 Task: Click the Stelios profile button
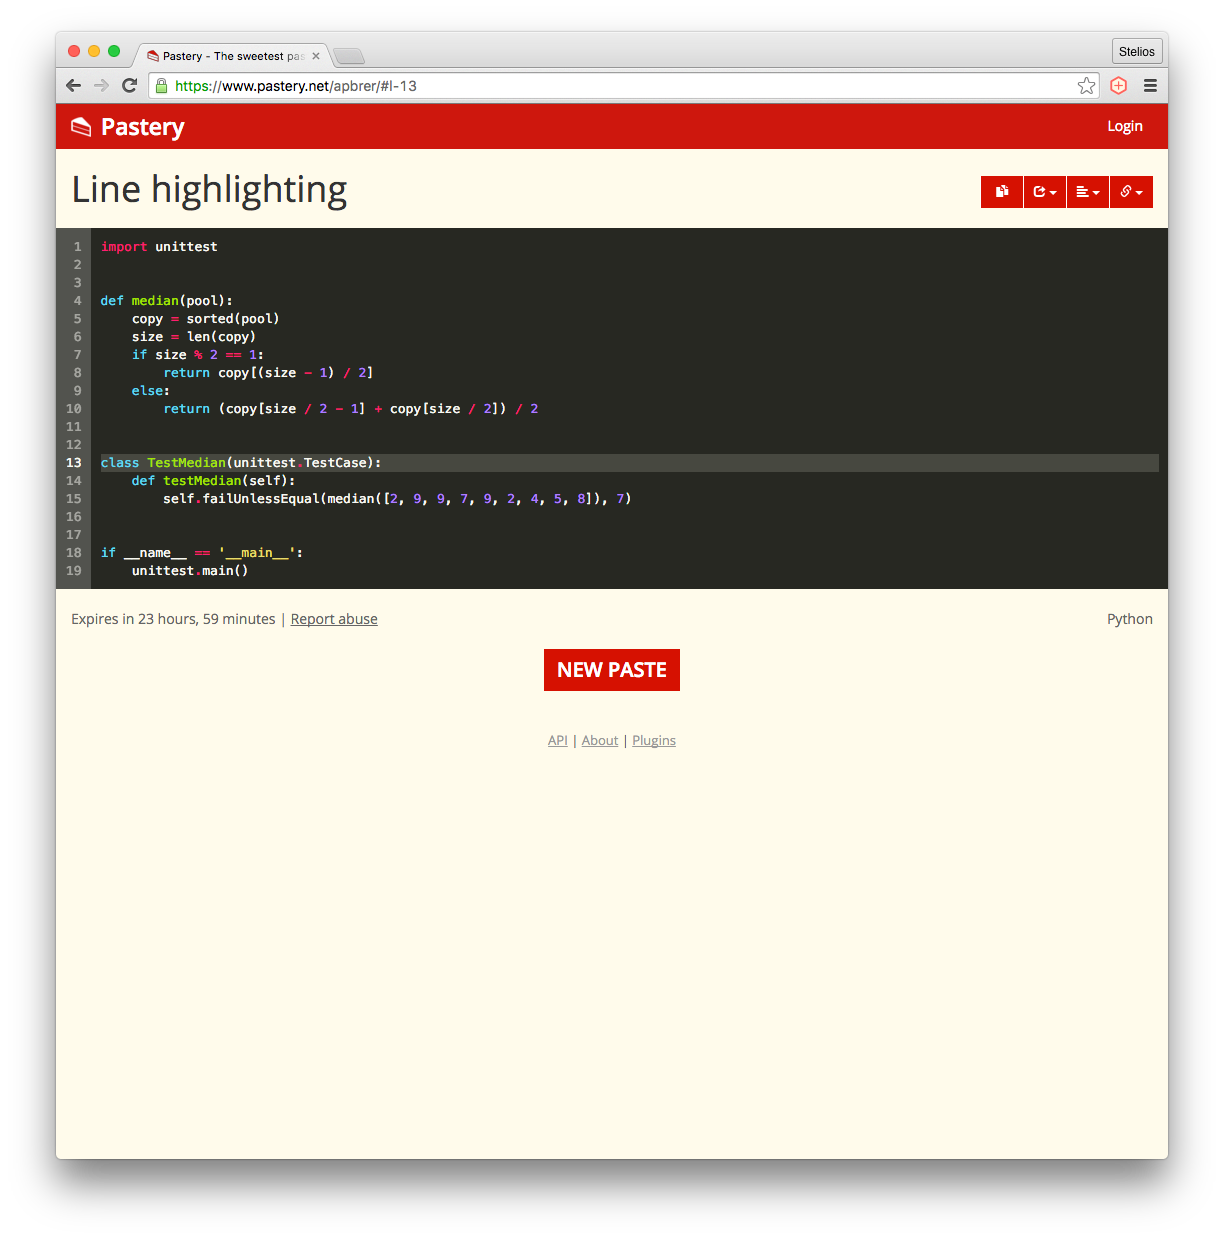(1137, 51)
